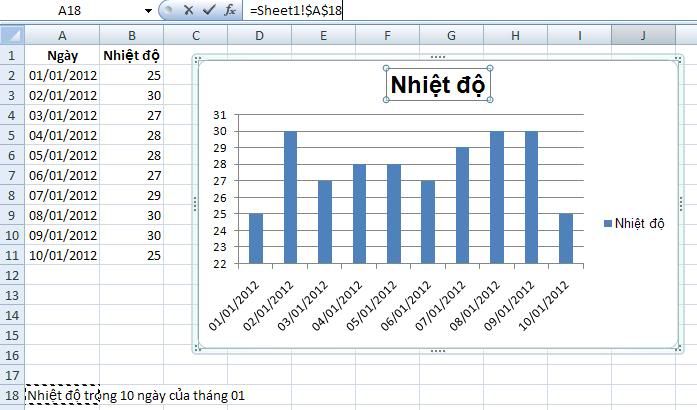Click the chart's right-middle resize handle

point(676,204)
